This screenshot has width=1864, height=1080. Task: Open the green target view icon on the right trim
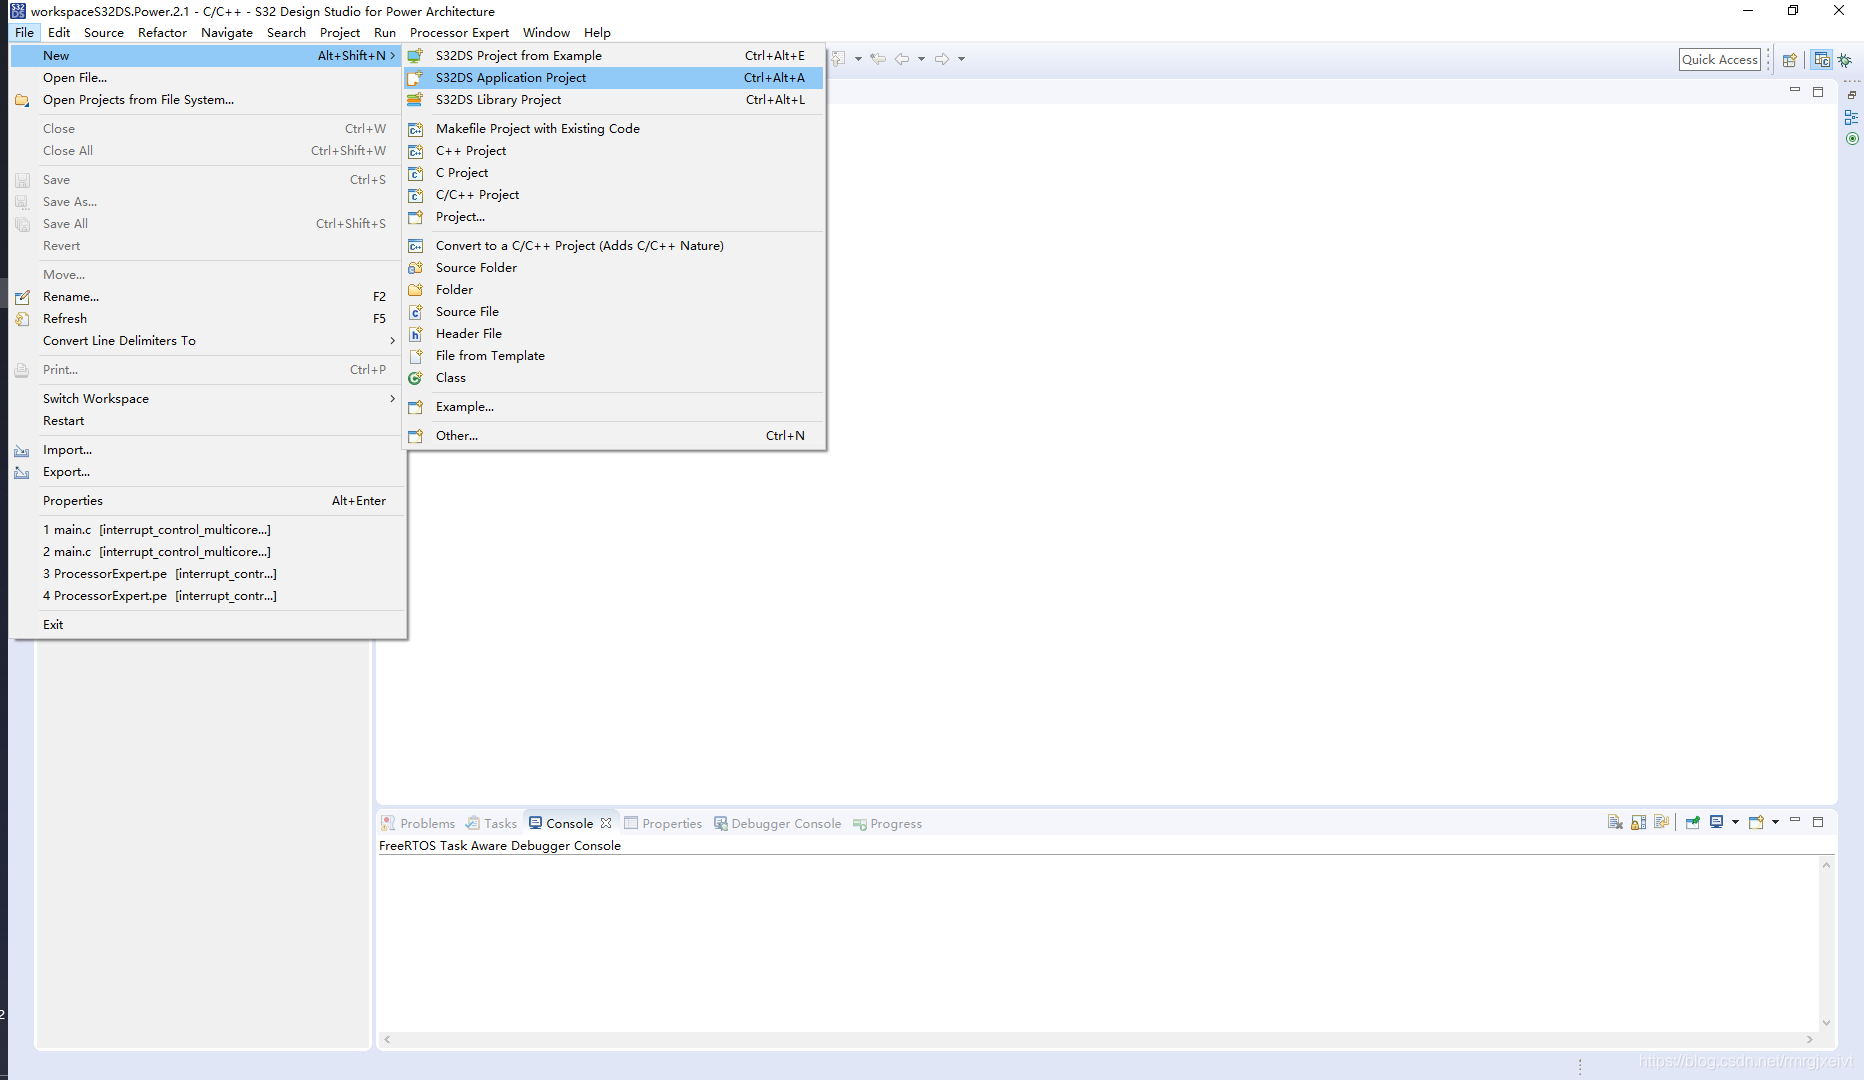(1852, 139)
